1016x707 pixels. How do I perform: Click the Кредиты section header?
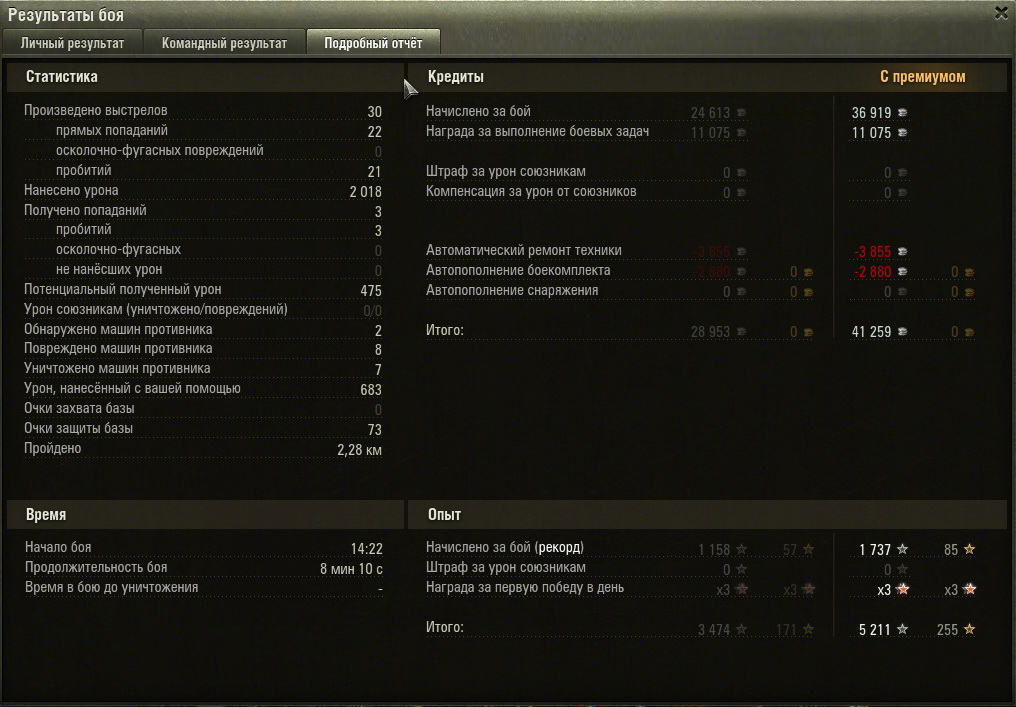707,76
